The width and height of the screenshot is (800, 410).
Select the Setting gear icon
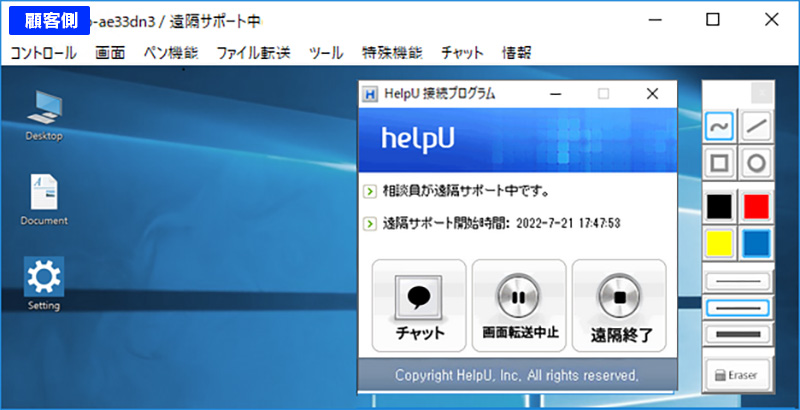click(x=44, y=284)
